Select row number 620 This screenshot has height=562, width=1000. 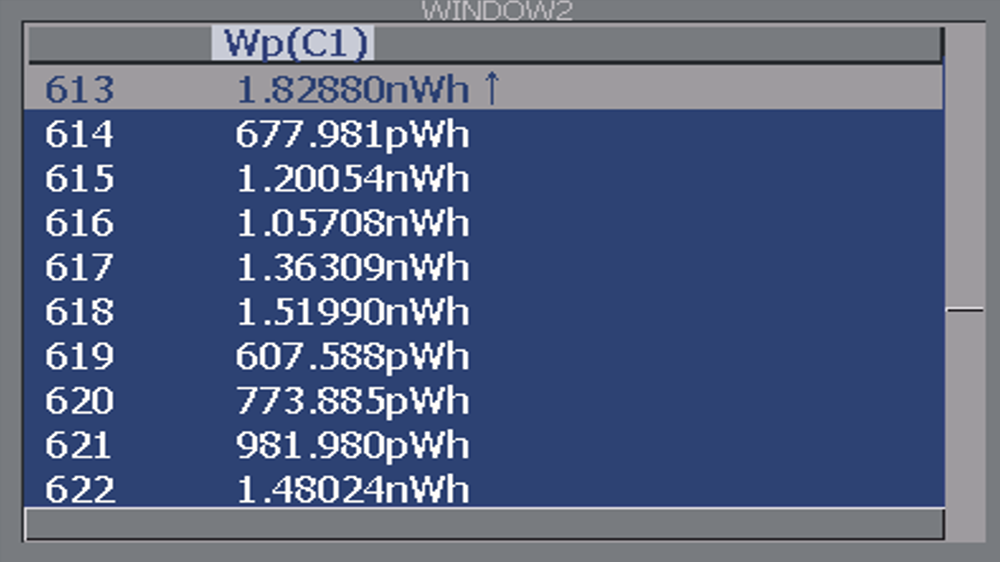click(79, 401)
